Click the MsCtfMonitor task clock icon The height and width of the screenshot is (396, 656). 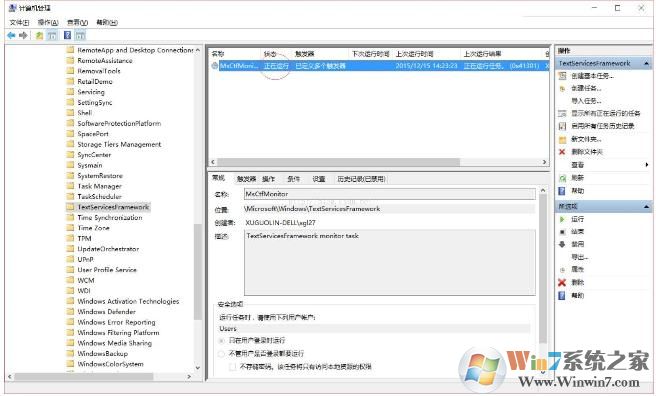click(215, 66)
